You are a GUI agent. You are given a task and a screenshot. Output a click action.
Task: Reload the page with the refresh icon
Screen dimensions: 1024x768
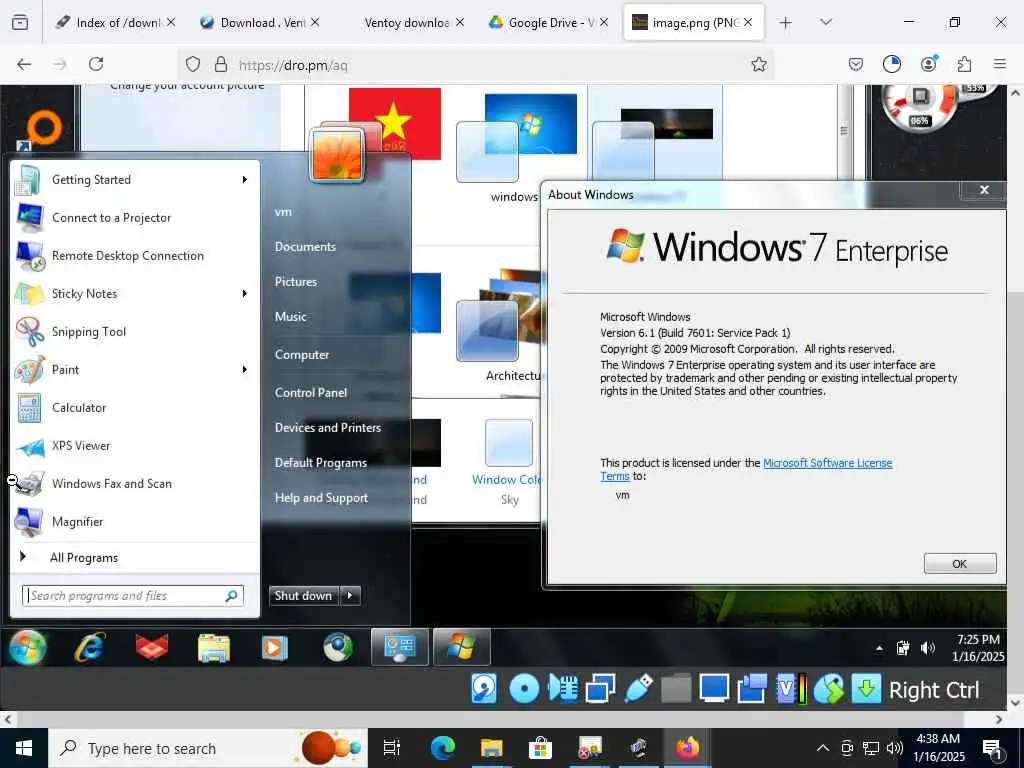(x=96, y=64)
